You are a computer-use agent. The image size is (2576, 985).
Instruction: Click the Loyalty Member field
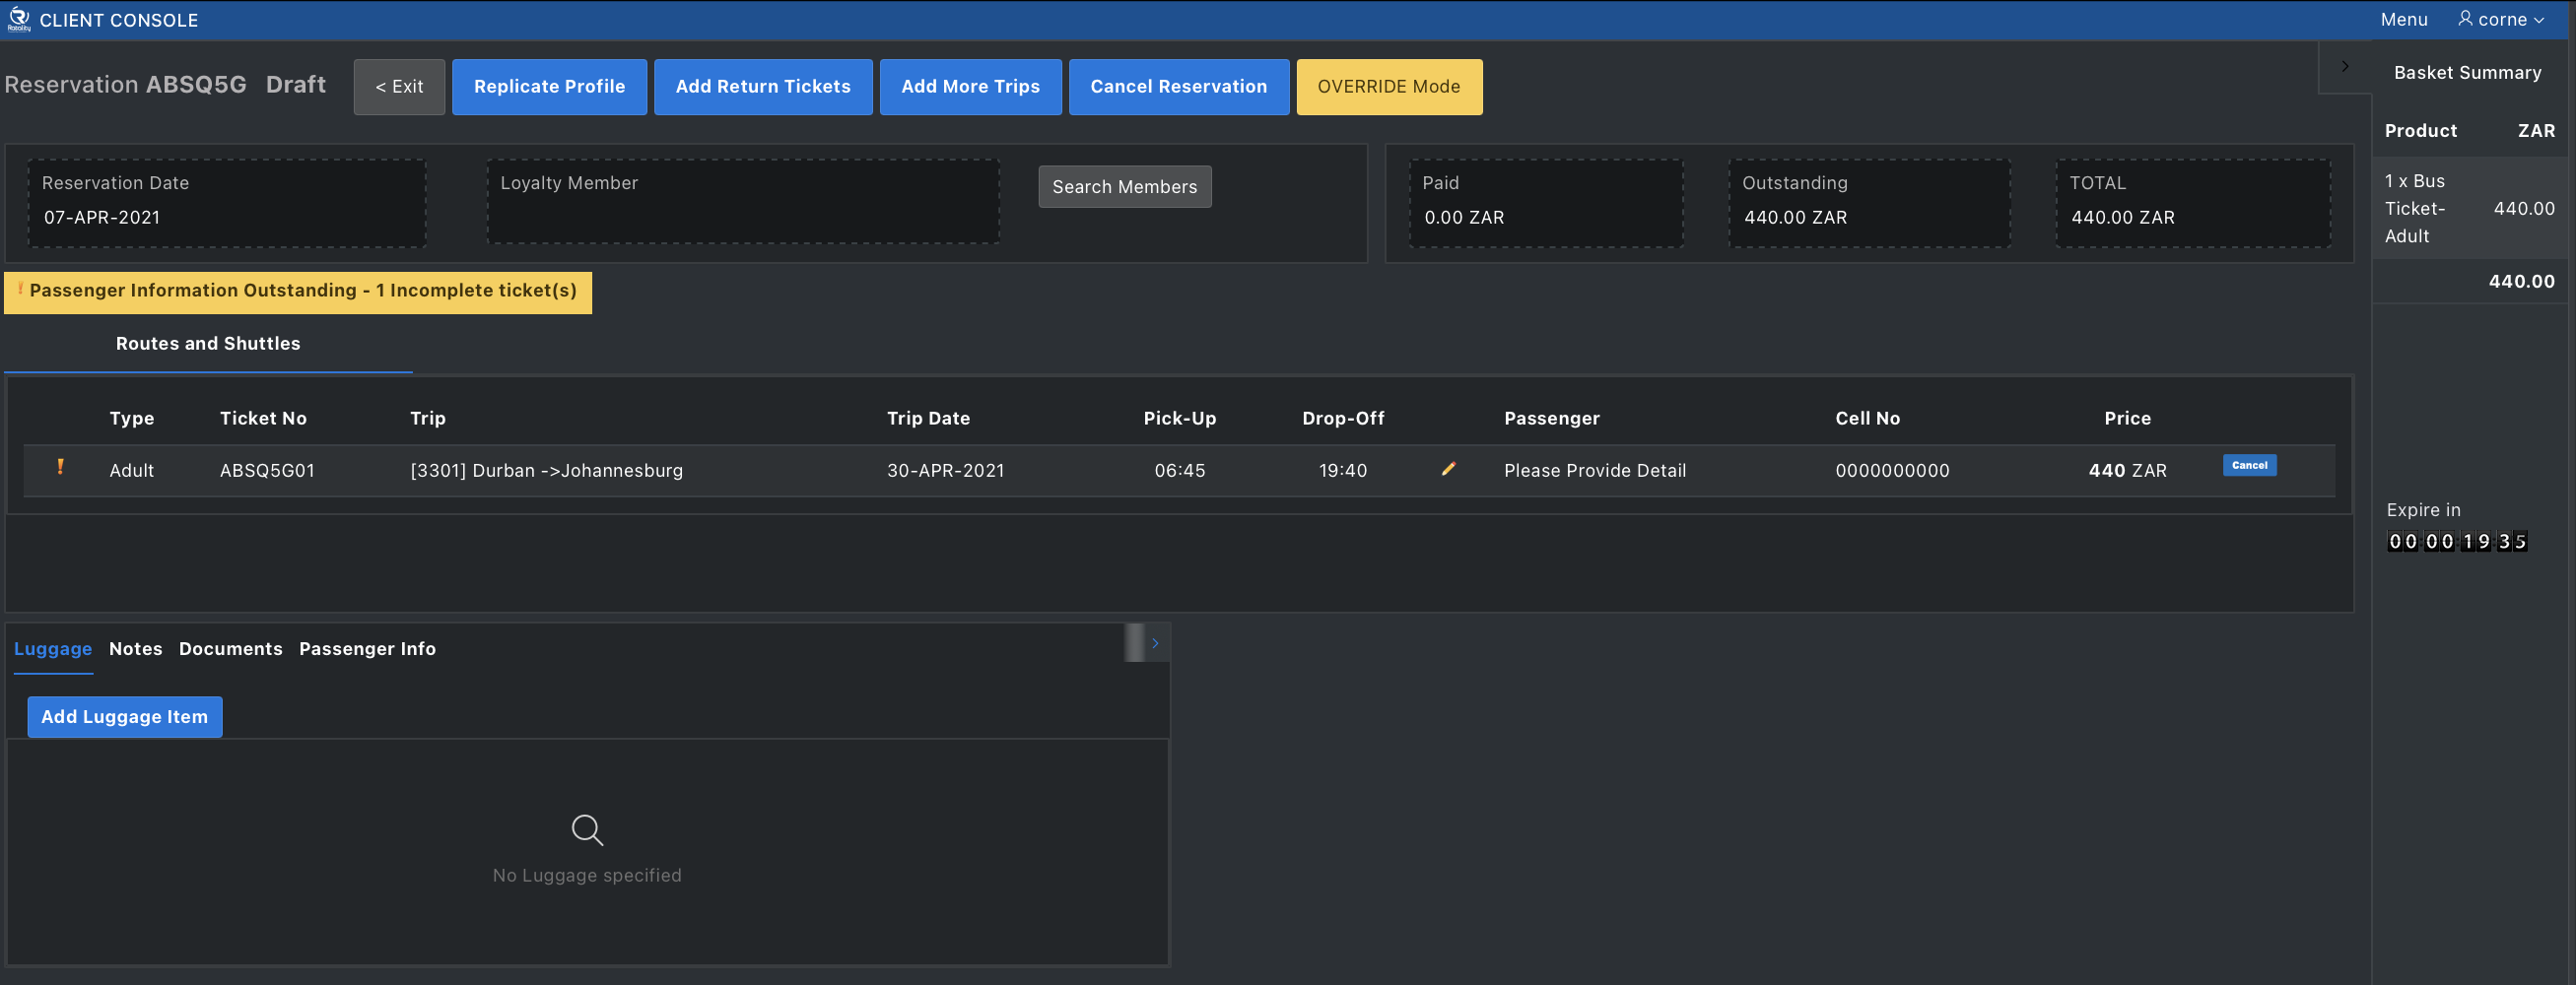(743, 202)
